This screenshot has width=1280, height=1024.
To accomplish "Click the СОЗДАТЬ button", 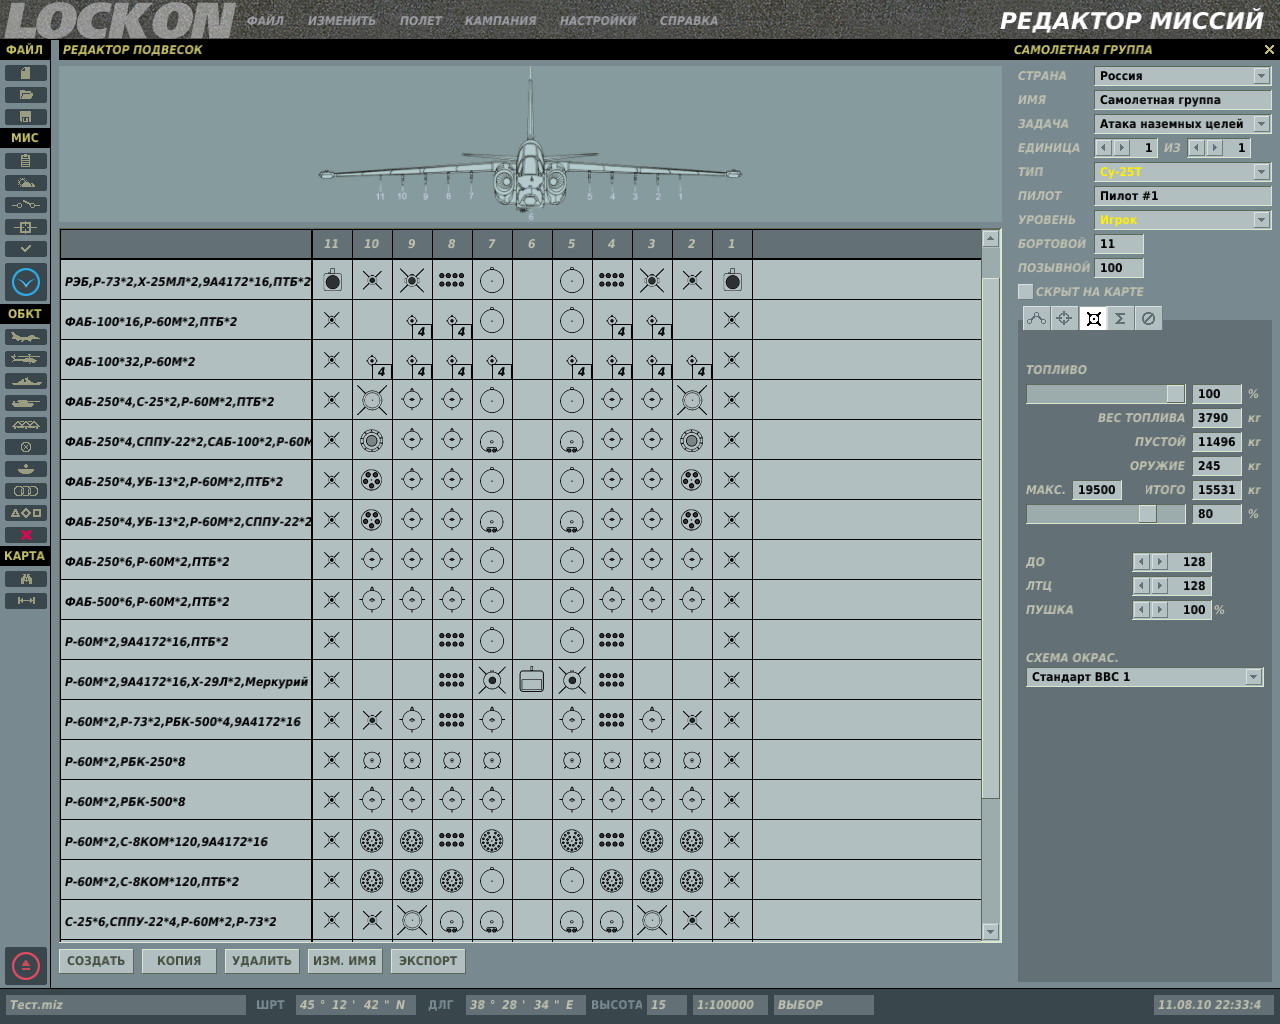I will point(96,961).
